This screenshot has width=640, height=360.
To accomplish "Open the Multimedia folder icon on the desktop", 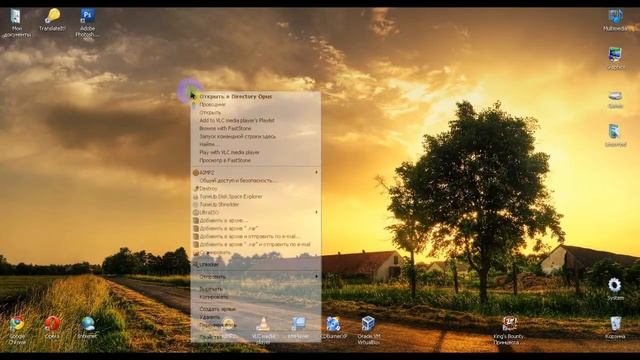I will tap(616, 20).
